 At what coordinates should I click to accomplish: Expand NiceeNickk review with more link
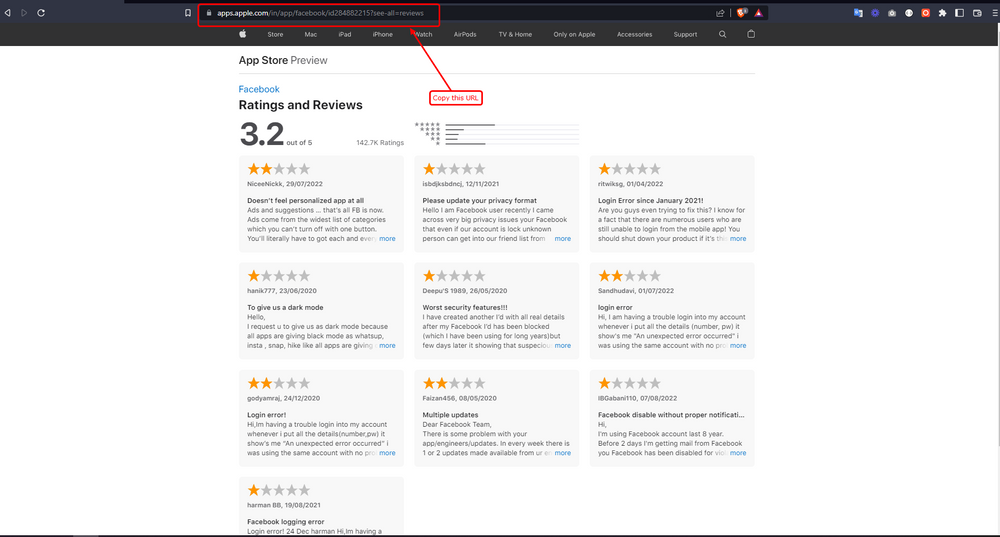click(x=387, y=239)
